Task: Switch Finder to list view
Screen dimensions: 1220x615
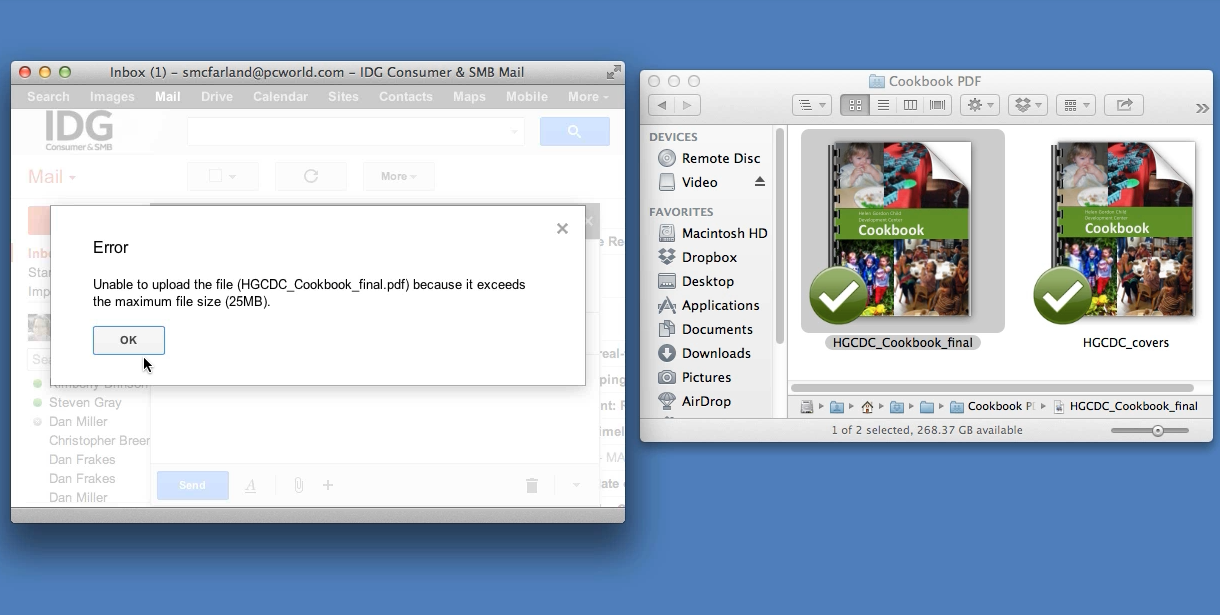Action: coord(883,105)
